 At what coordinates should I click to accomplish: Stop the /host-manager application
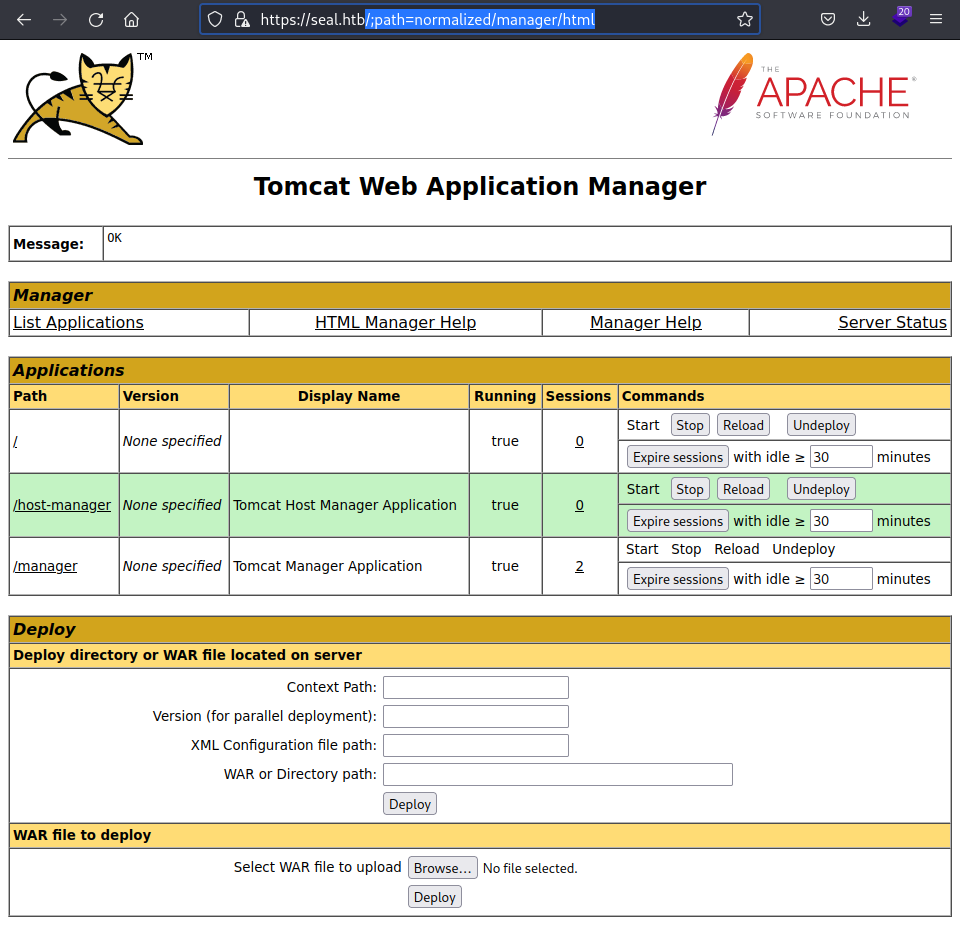point(690,489)
